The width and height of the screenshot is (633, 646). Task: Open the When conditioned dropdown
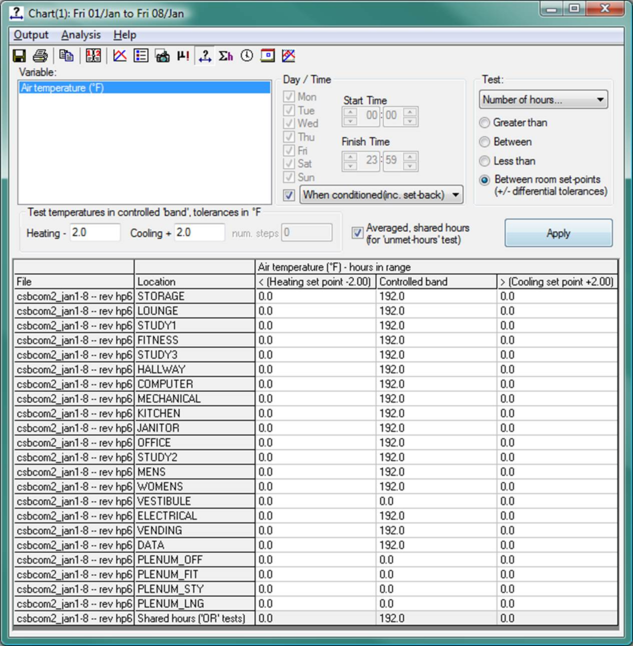381,195
